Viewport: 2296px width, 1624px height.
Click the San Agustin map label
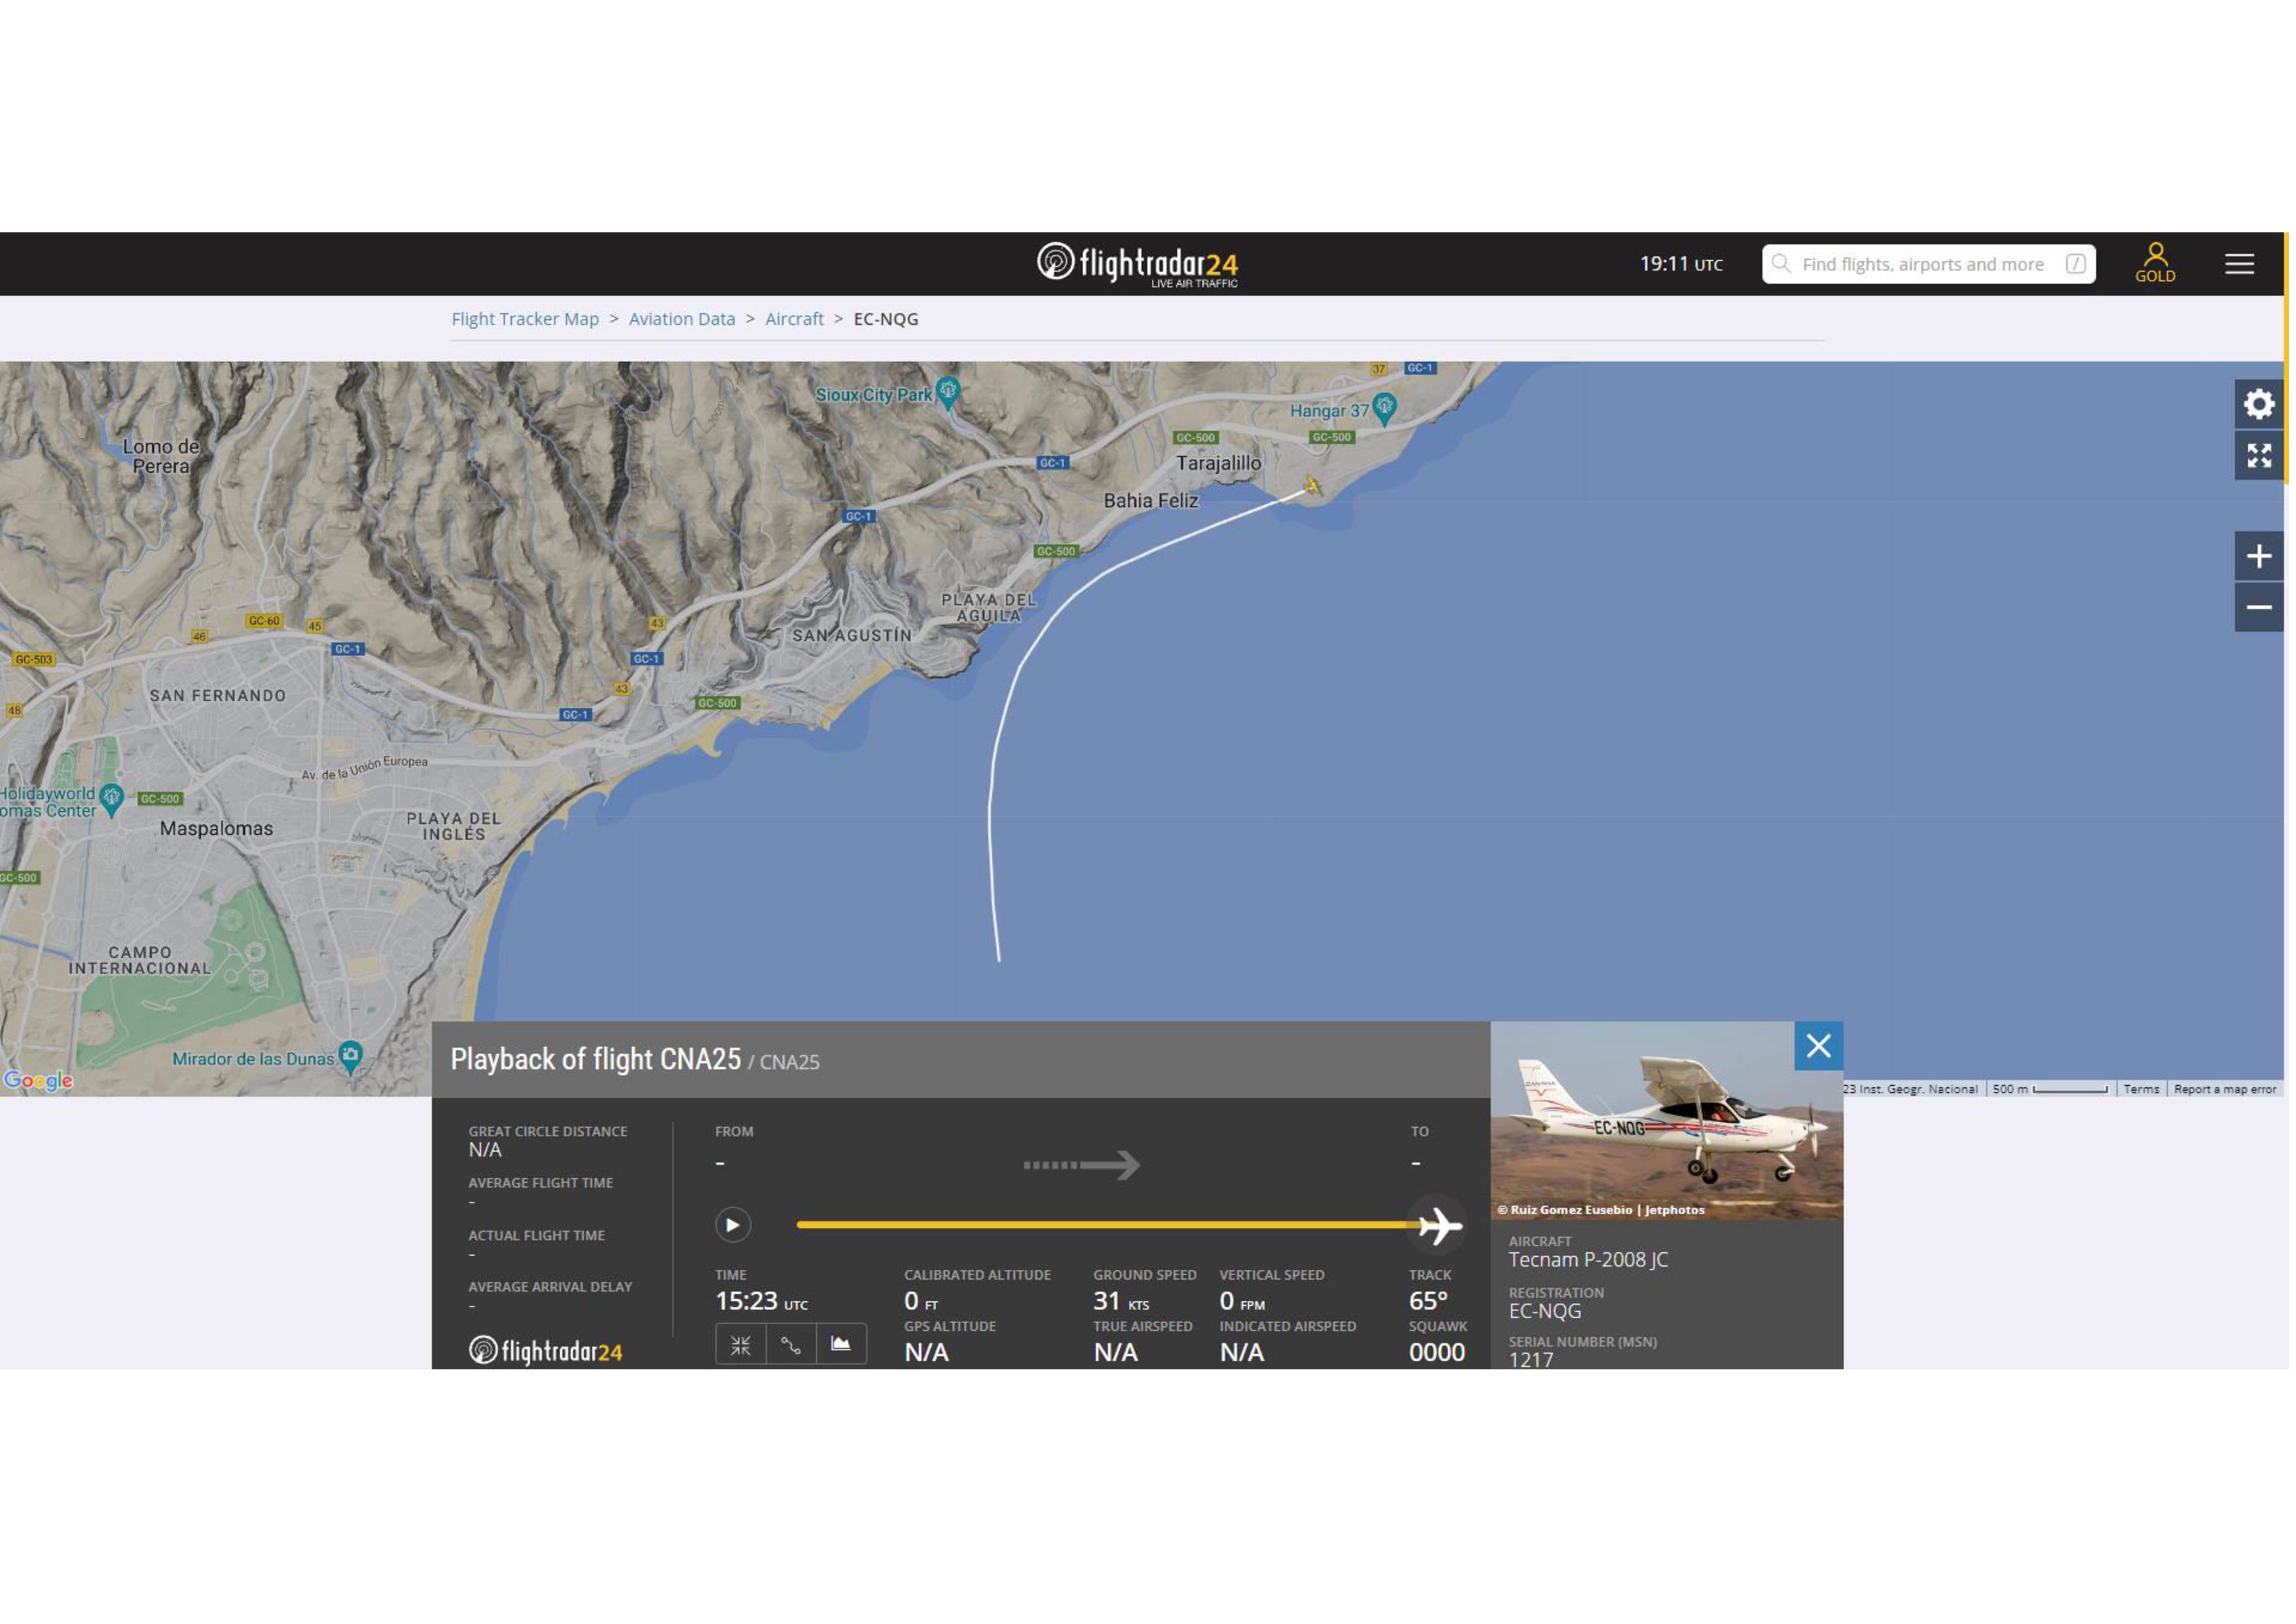pyautogui.click(x=852, y=636)
